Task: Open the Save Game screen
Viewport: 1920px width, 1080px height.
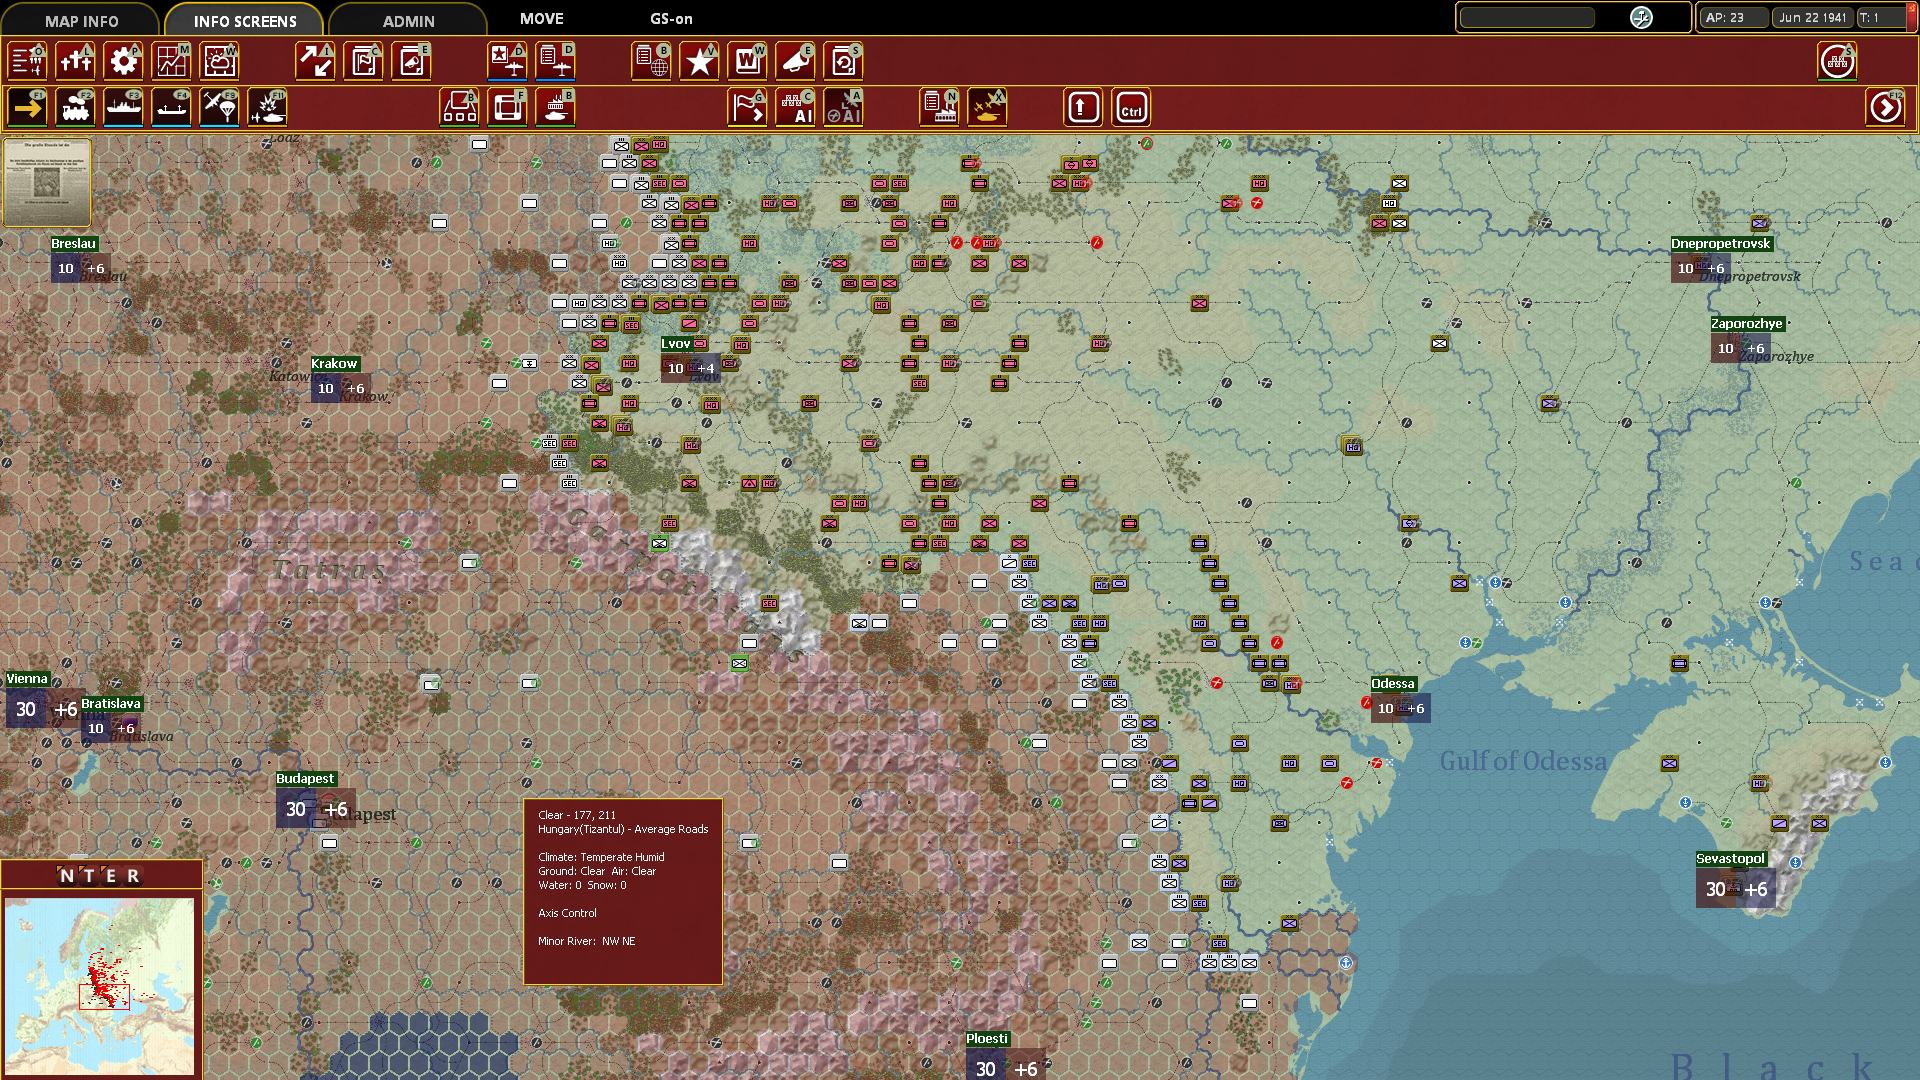Action: click(x=843, y=61)
